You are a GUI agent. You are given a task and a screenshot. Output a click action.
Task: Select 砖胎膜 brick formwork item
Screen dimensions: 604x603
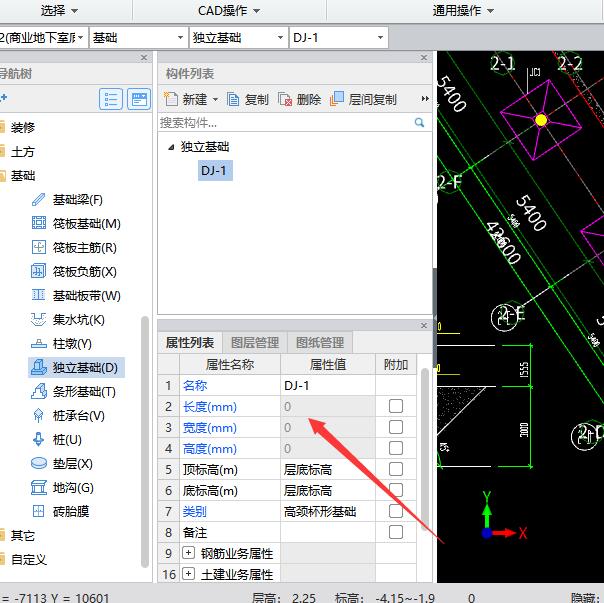click(x=60, y=511)
